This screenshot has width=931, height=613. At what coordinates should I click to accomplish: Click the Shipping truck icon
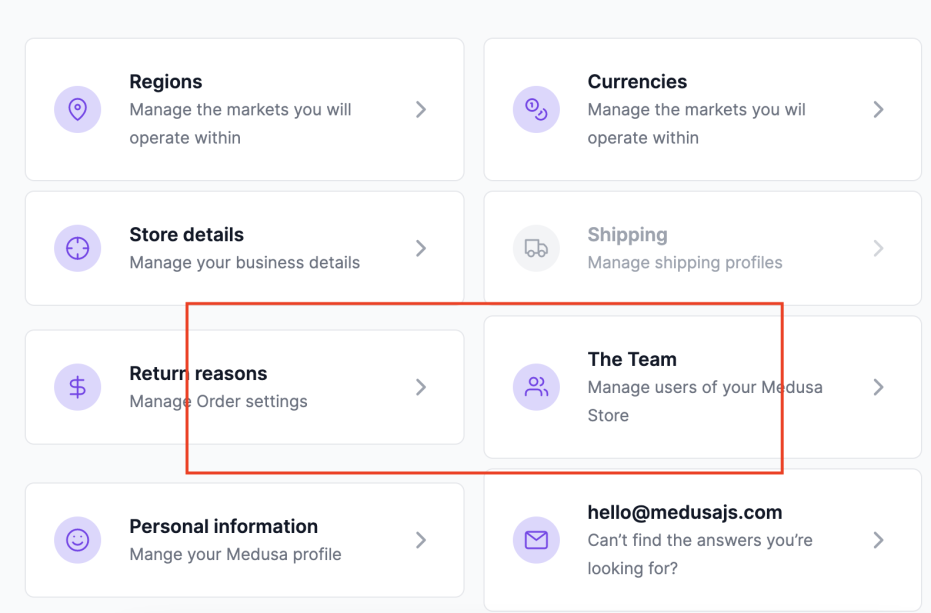[x=536, y=248]
